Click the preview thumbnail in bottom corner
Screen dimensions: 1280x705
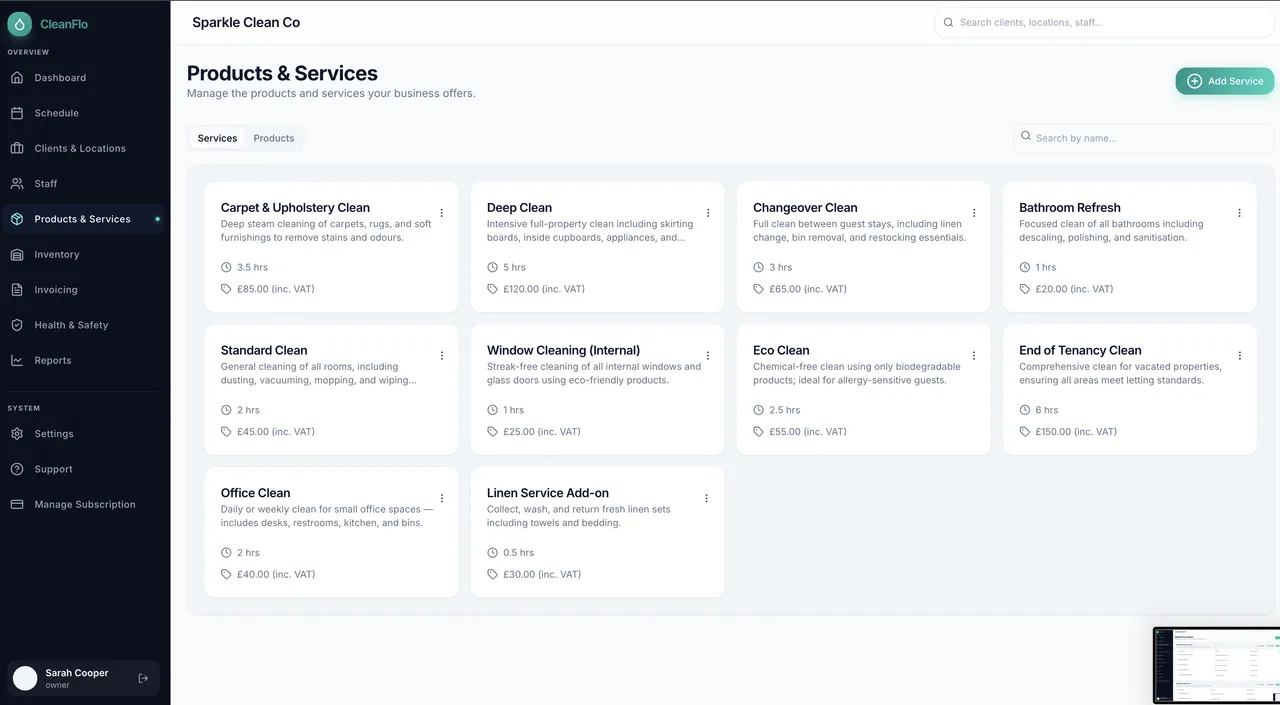[x=1216, y=666]
